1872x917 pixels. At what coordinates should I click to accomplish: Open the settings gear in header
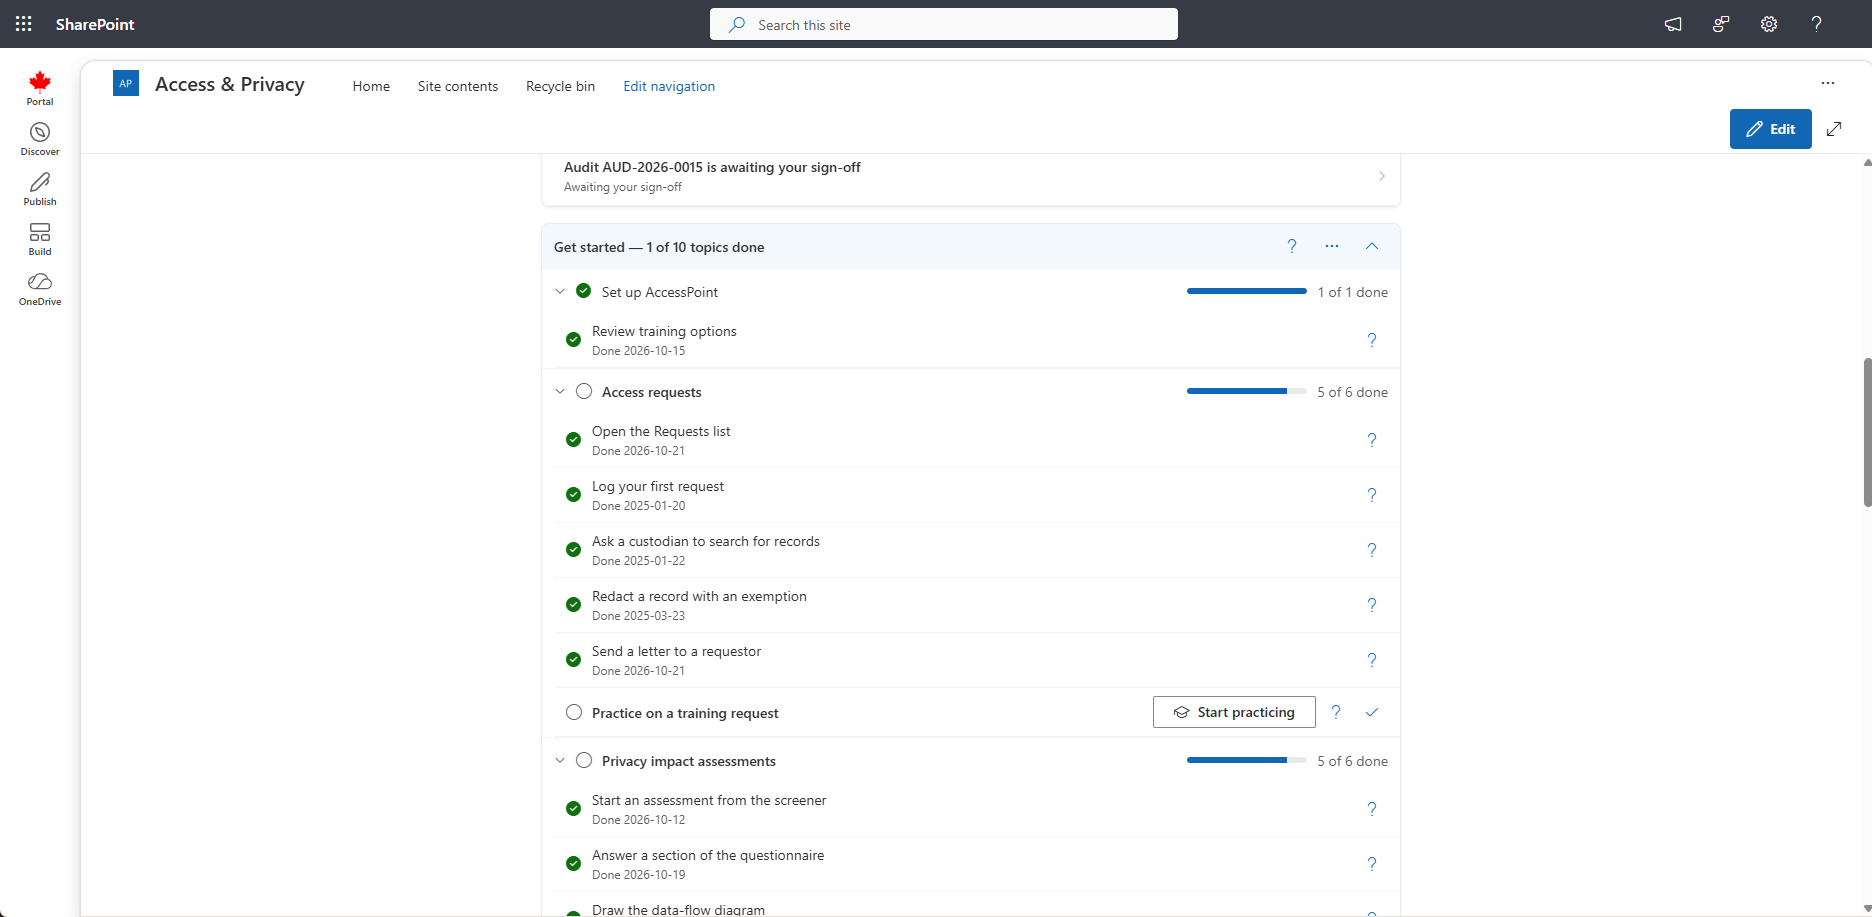tap(1769, 24)
